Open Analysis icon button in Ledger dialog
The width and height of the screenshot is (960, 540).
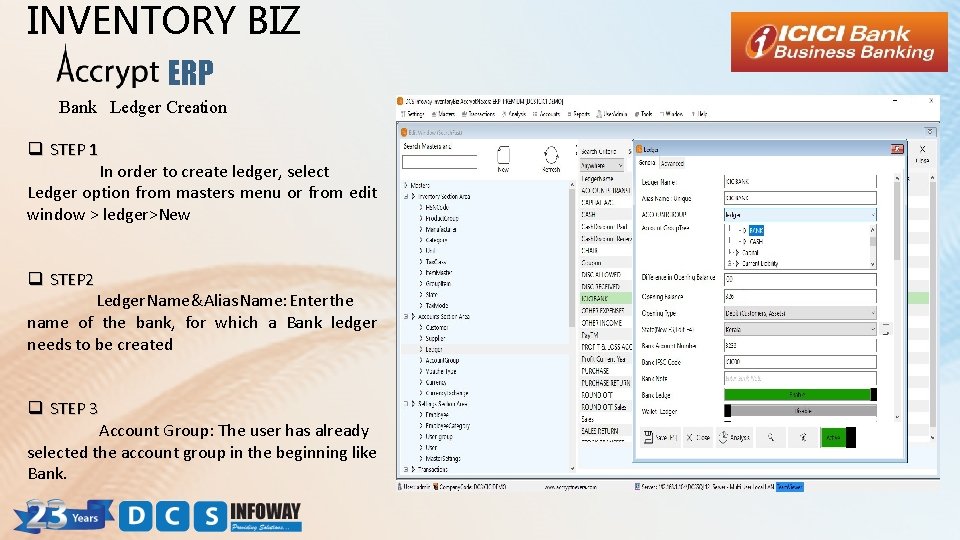[x=734, y=437]
